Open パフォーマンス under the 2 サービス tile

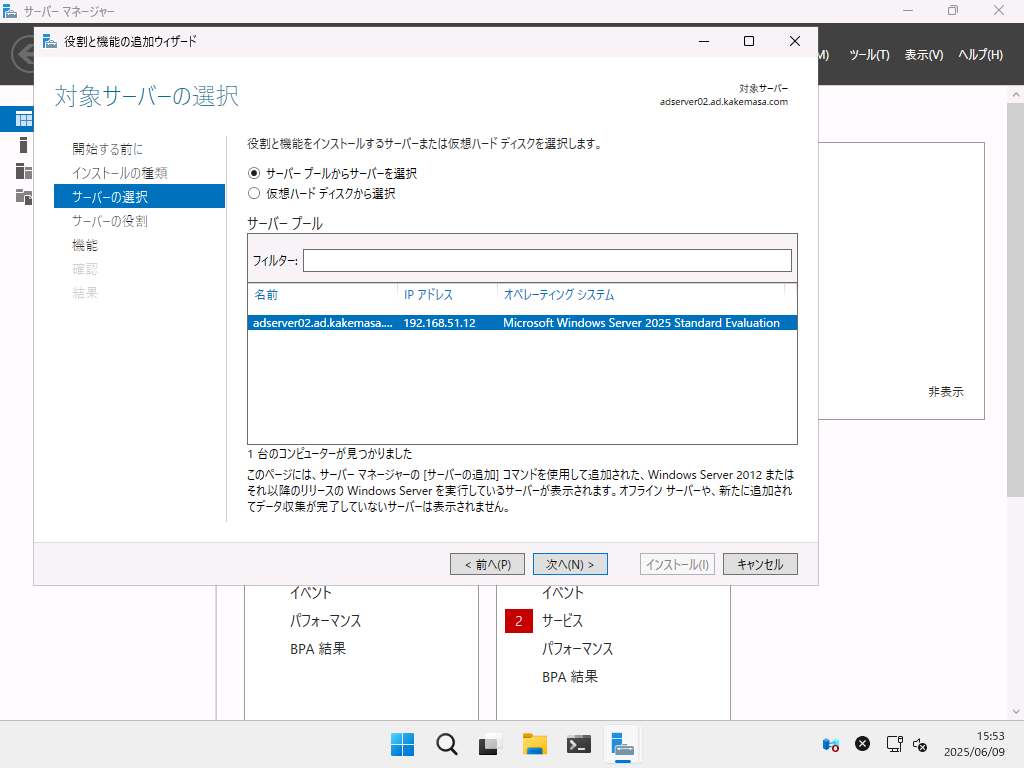[577, 649]
